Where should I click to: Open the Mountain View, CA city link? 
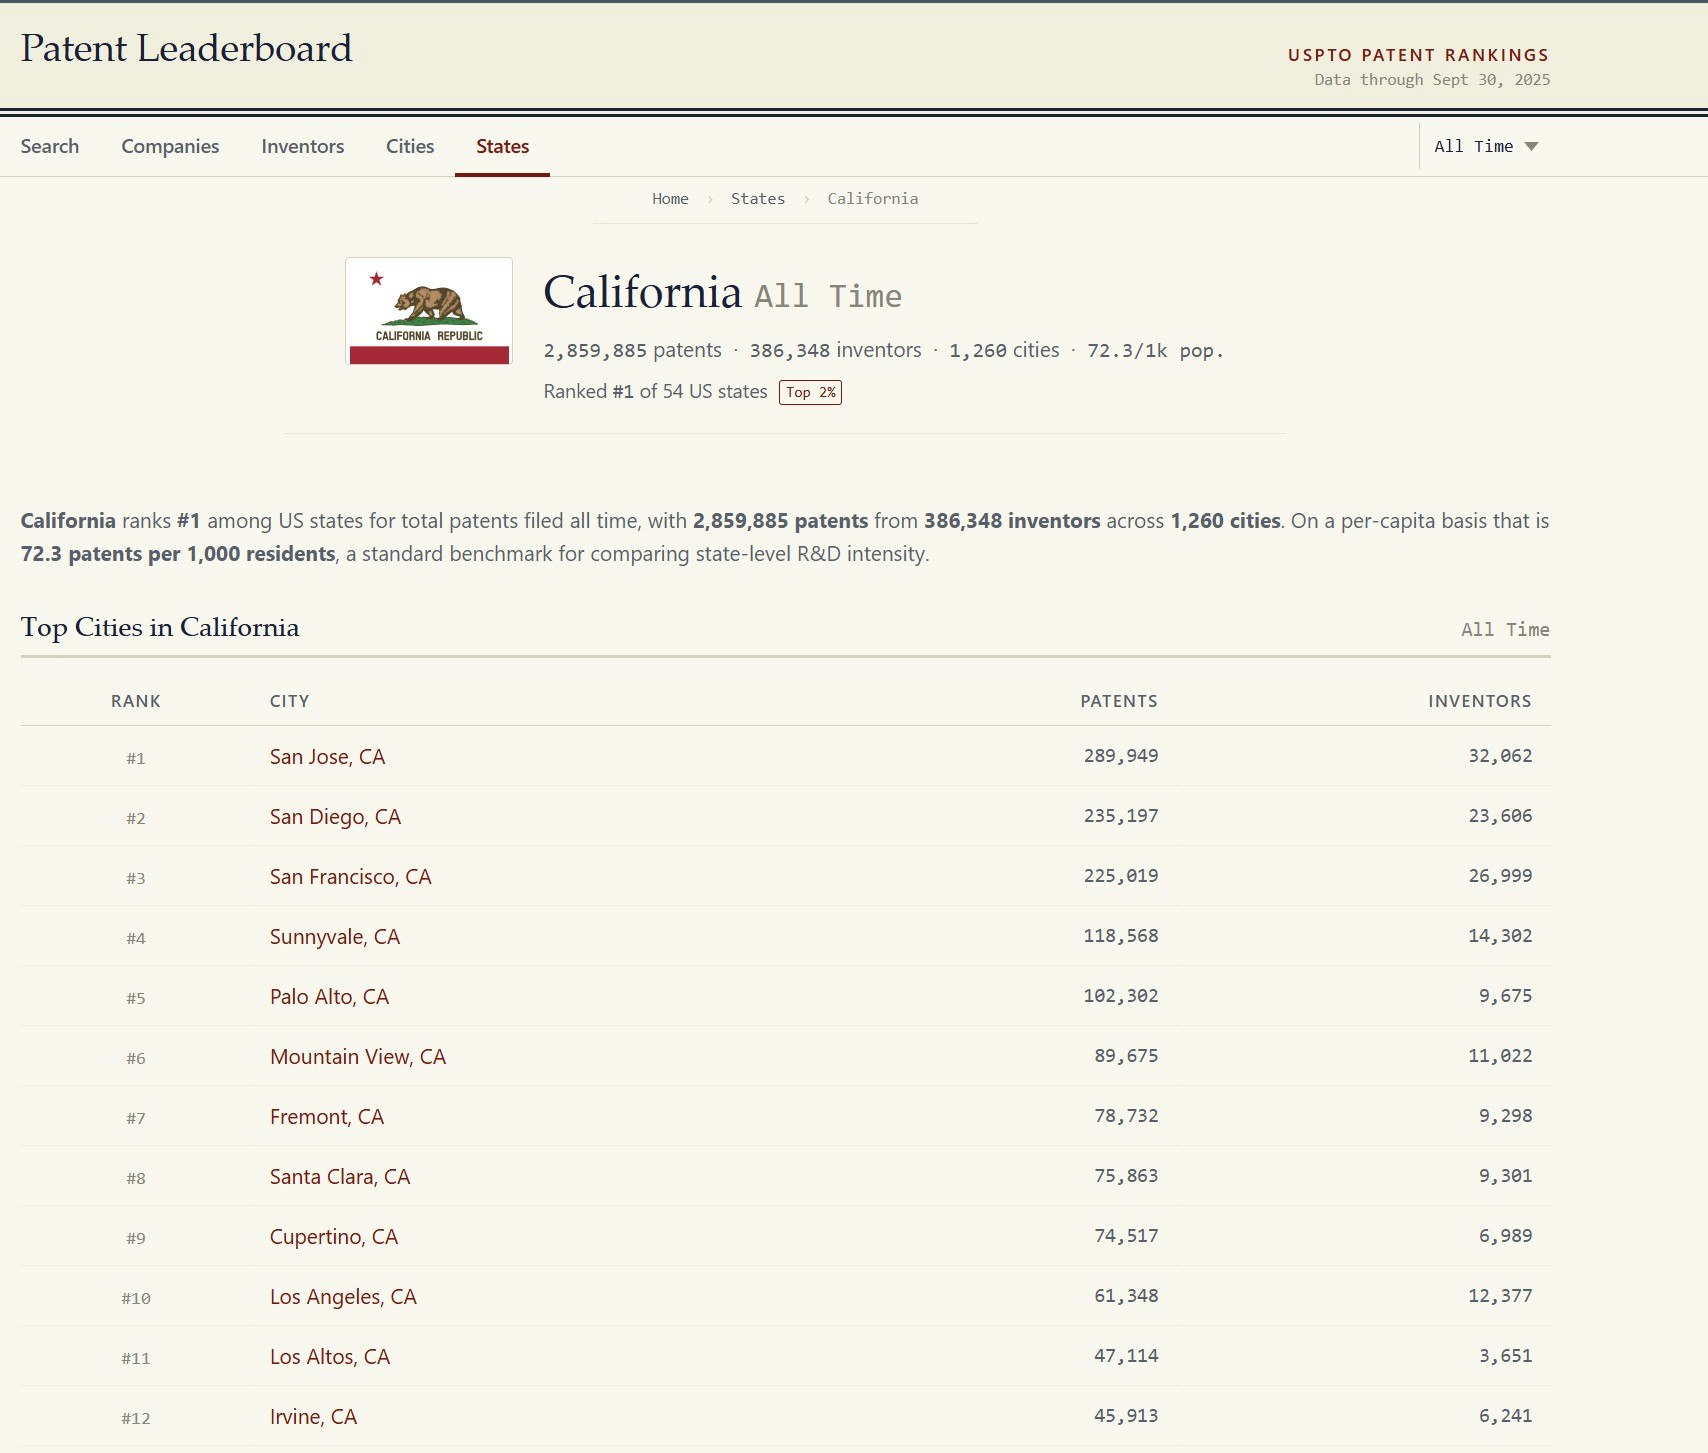click(x=358, y=1057)
